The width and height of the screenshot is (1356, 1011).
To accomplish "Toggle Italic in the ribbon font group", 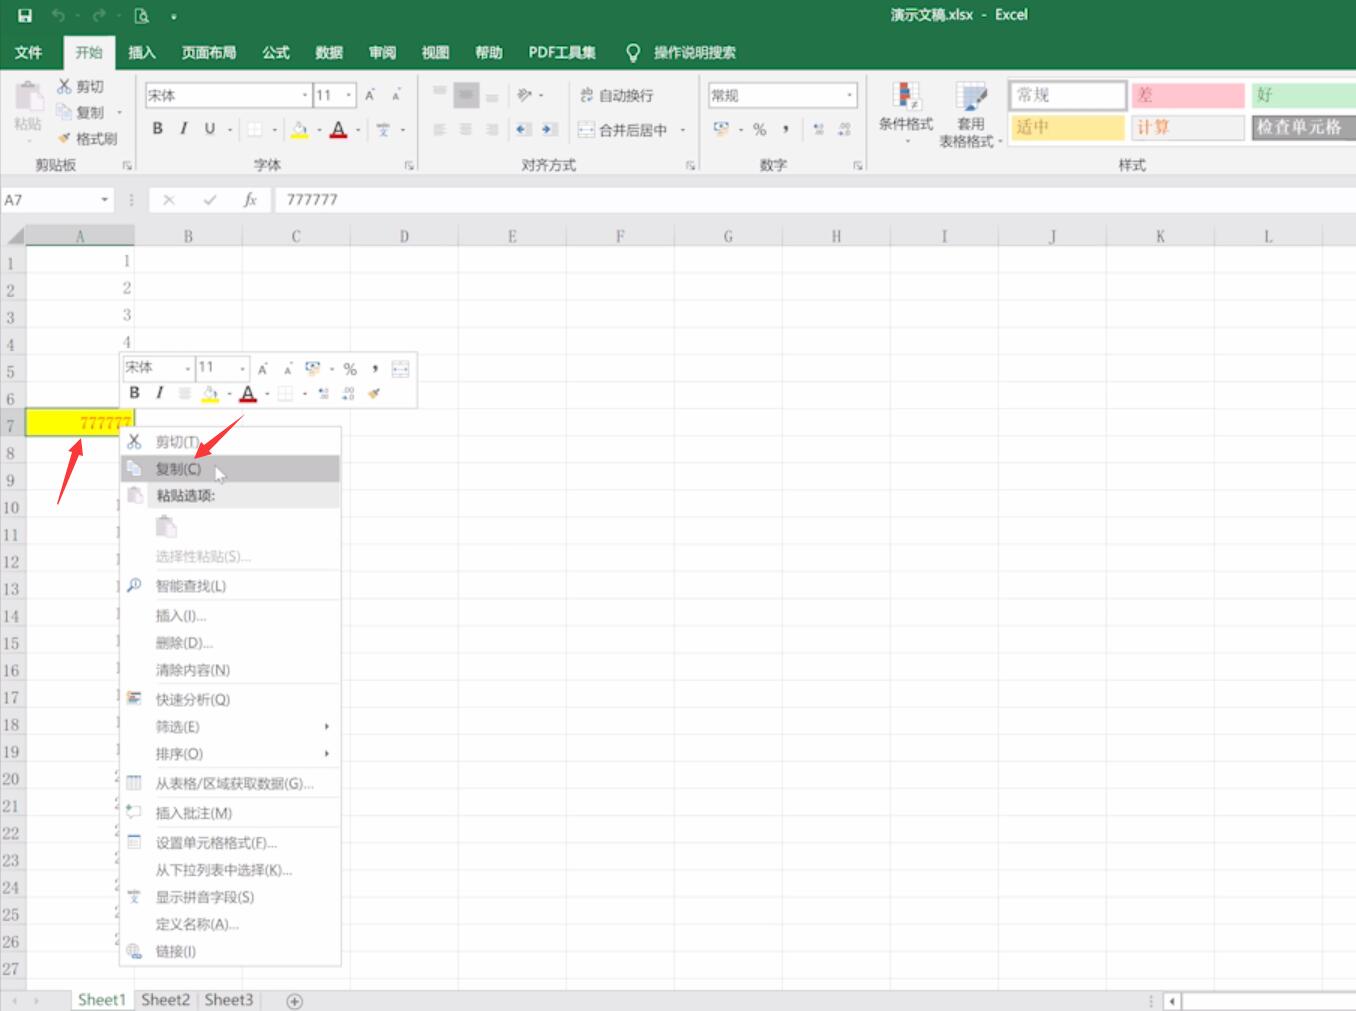I will point(183,129).
